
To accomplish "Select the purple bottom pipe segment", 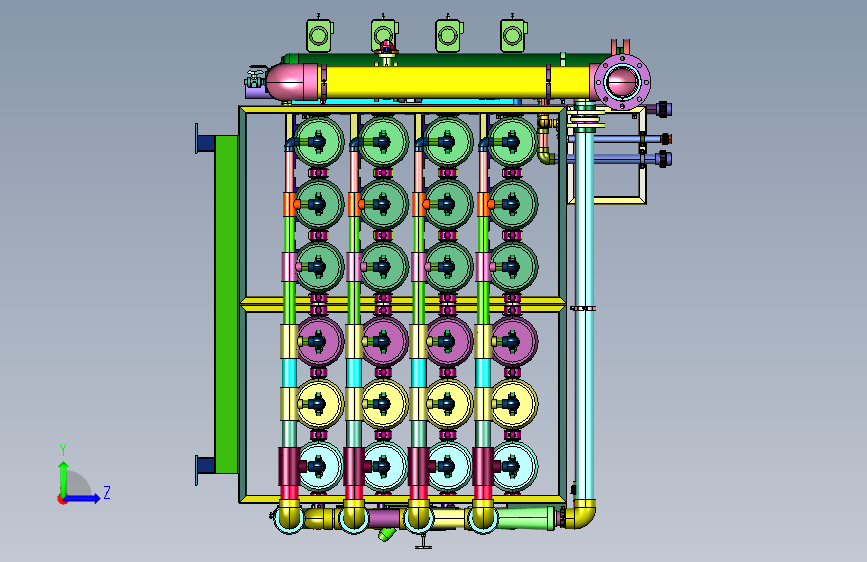I will coord(384,518).
